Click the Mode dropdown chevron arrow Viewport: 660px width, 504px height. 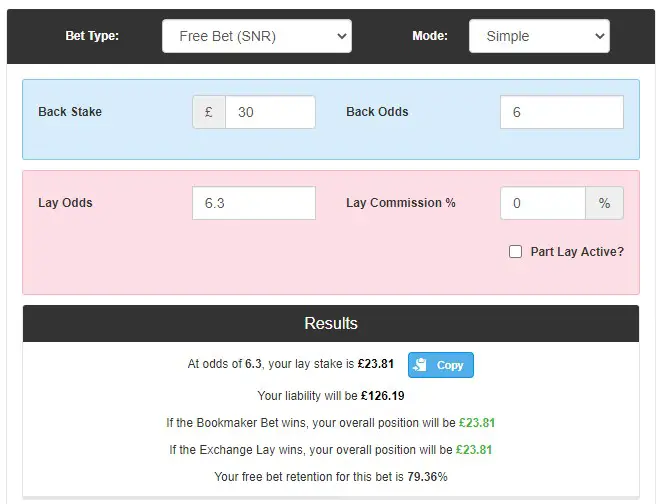[x=599, y=36]
